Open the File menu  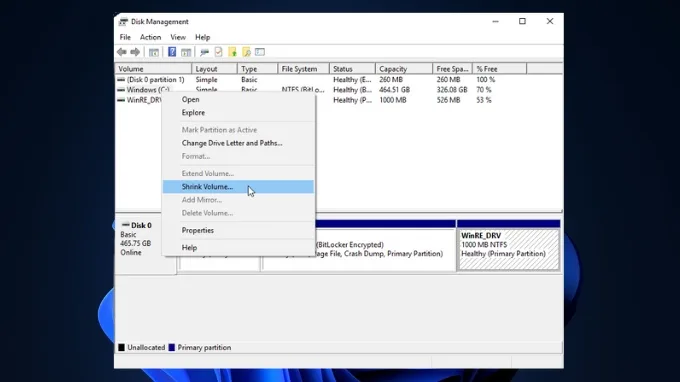[125, 37]
